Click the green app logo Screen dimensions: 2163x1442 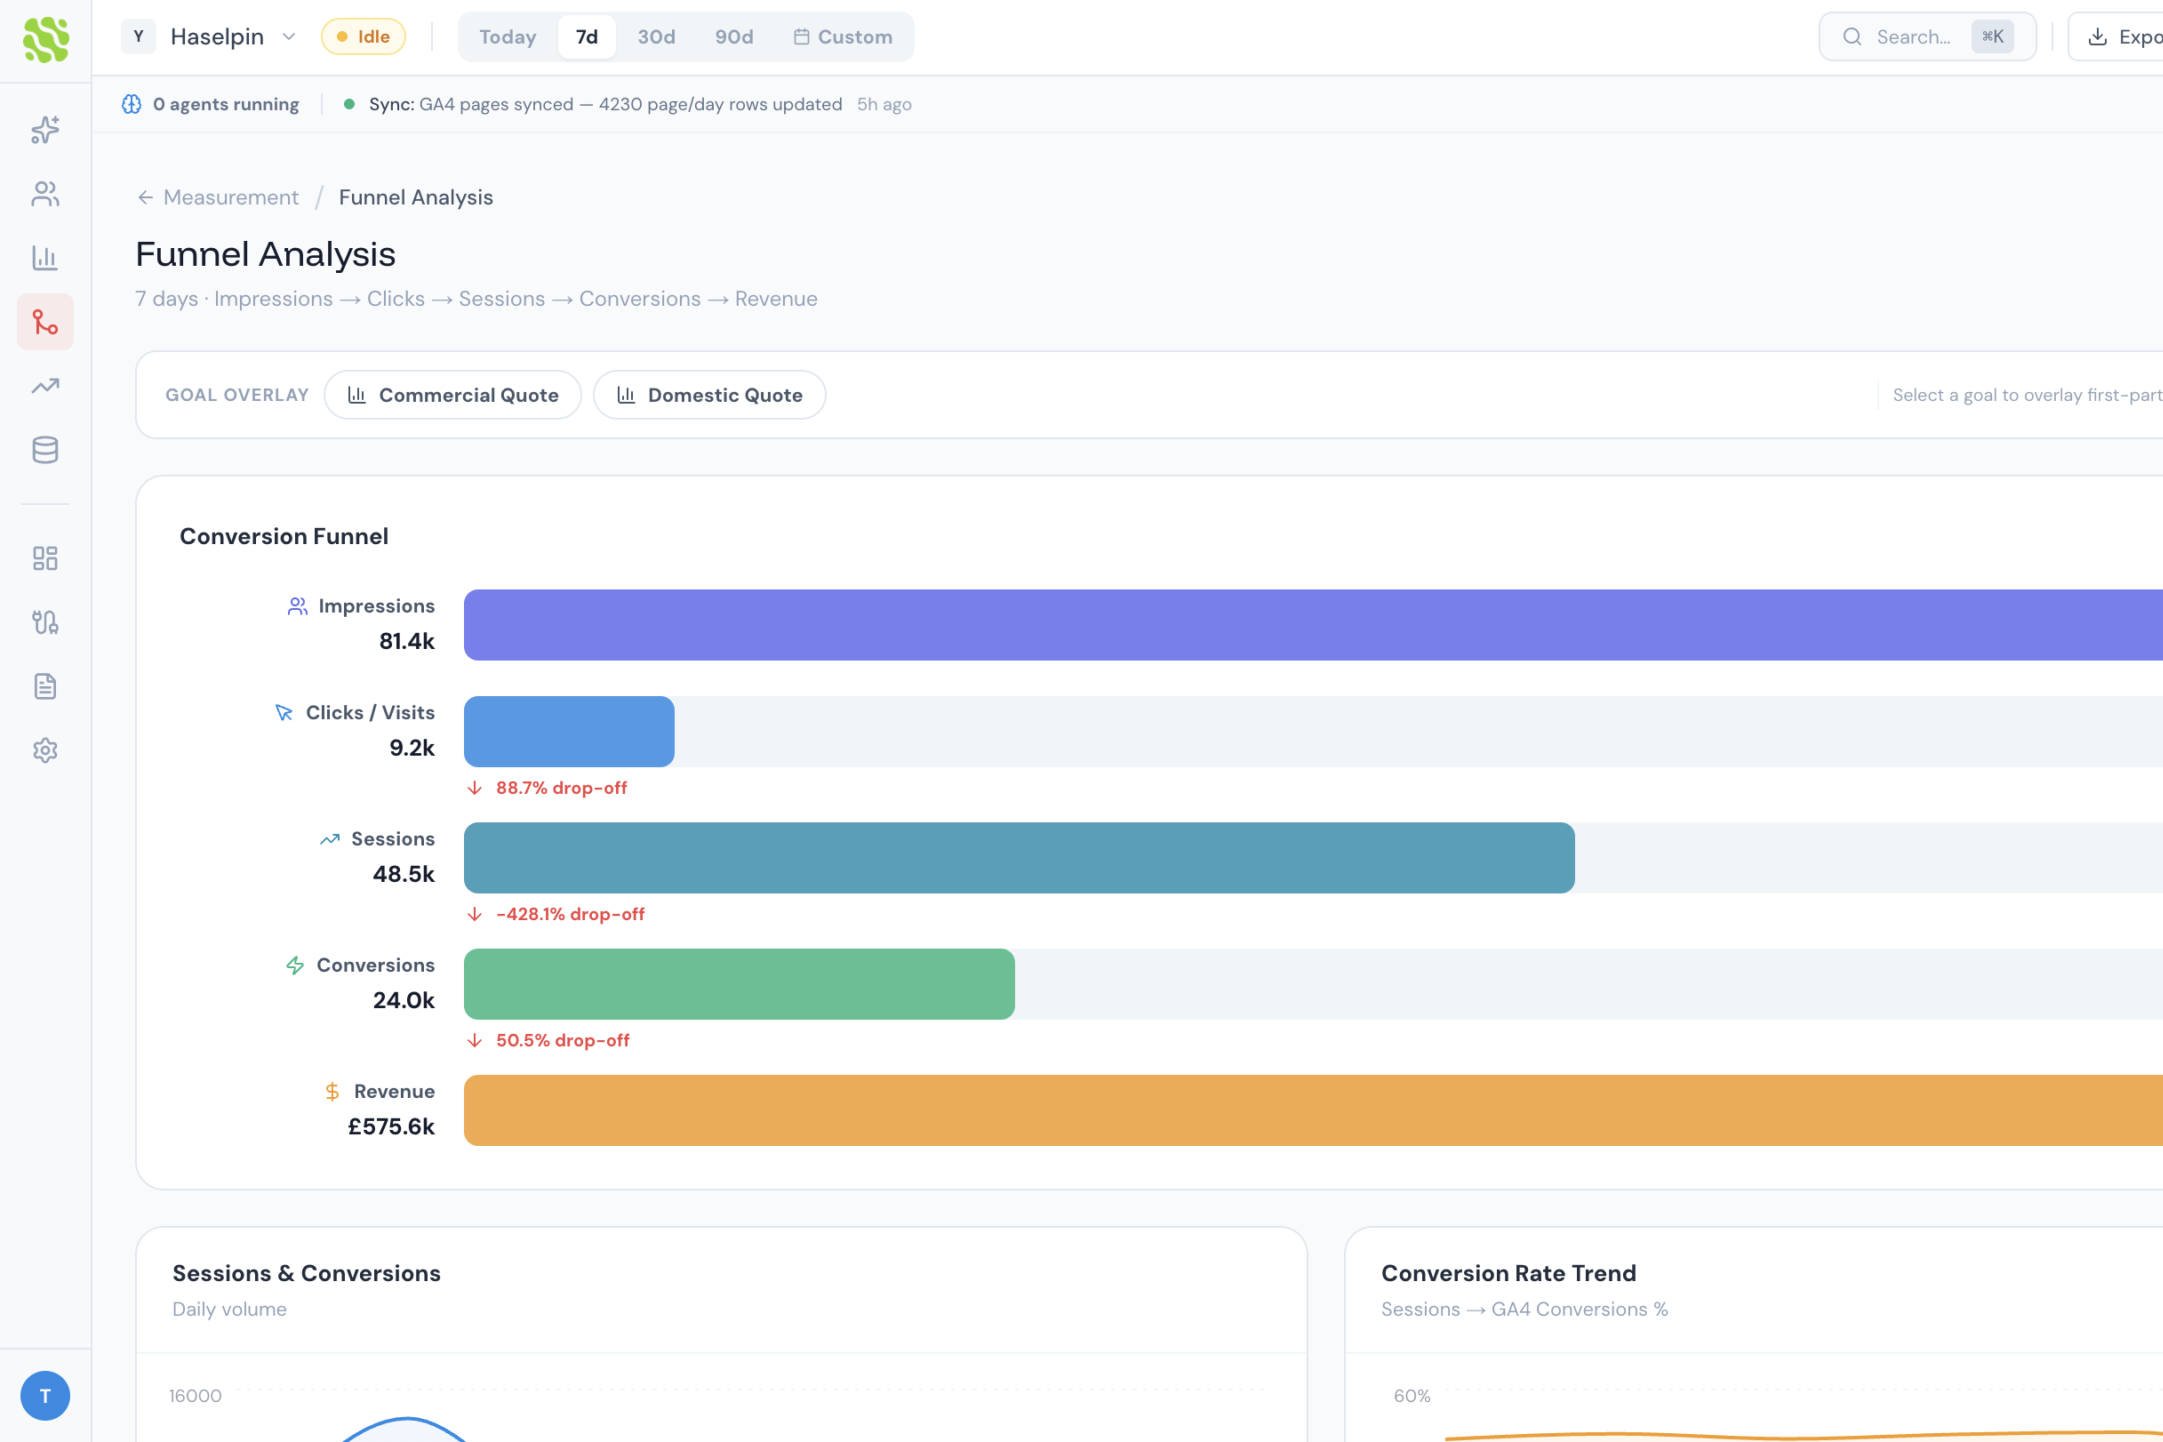[45, 39]
